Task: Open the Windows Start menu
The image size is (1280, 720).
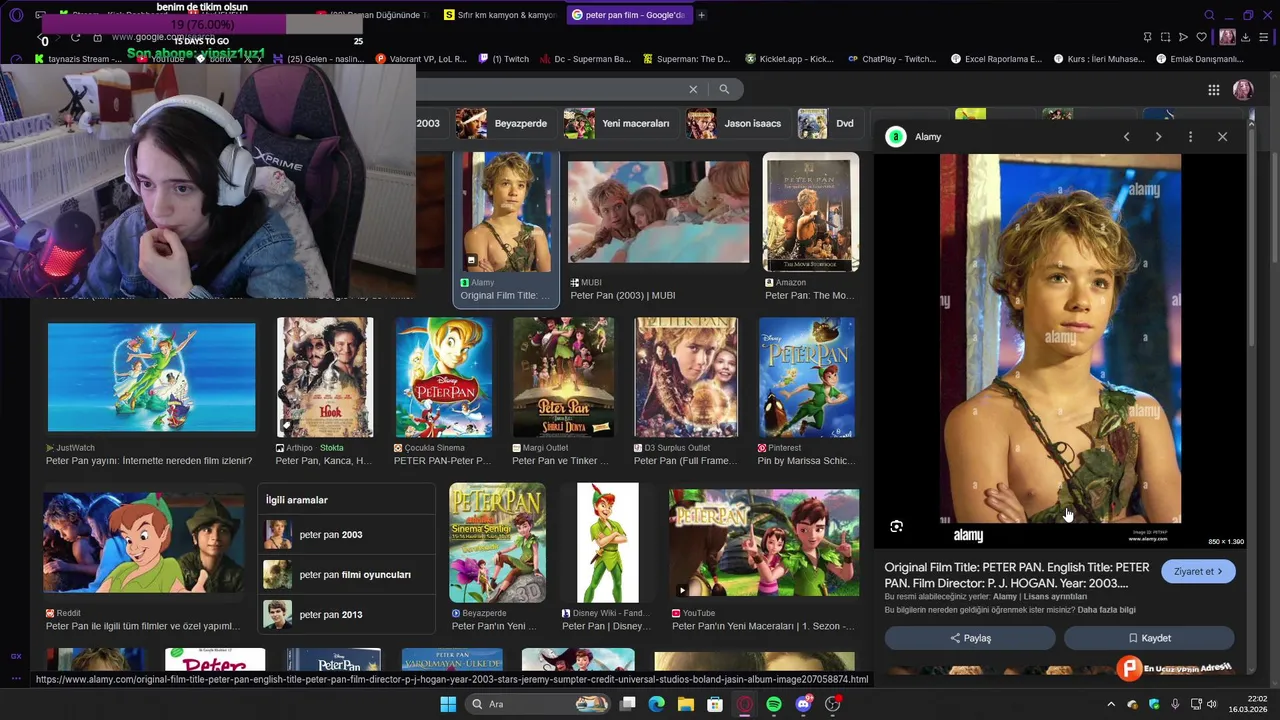Action: [x=448, y=704]
